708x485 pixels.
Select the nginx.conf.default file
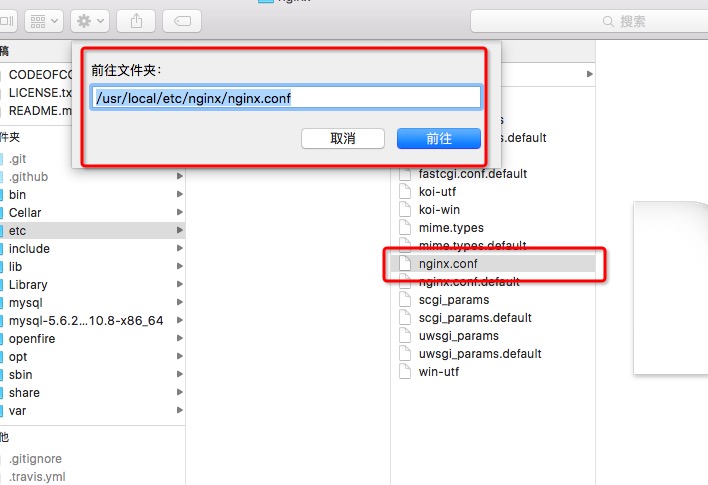469,282
